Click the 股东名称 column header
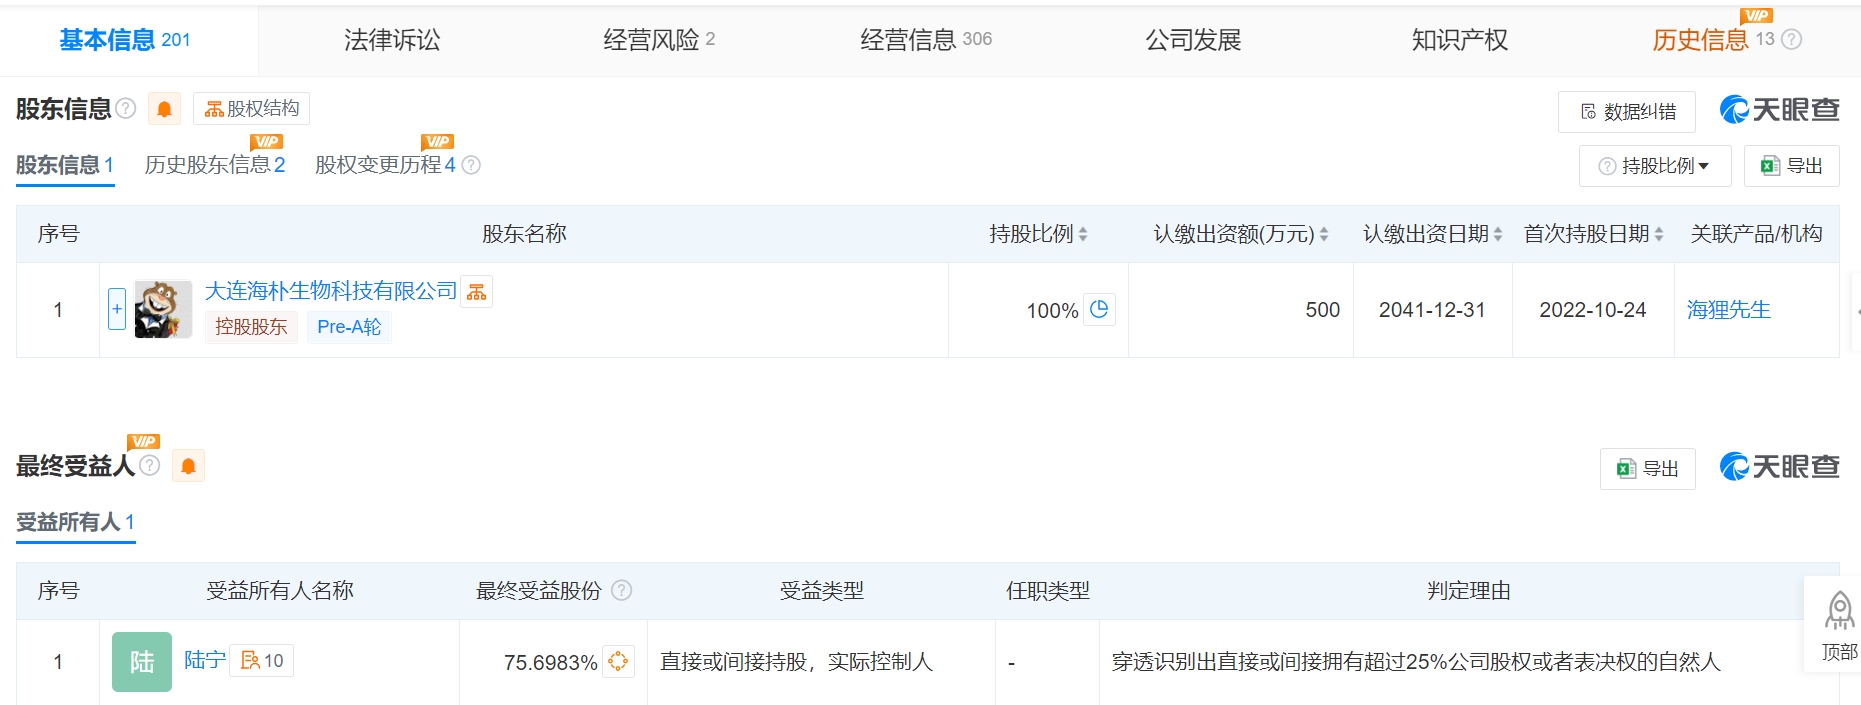This screenshot has width=1861, height=705. (524, 234)
